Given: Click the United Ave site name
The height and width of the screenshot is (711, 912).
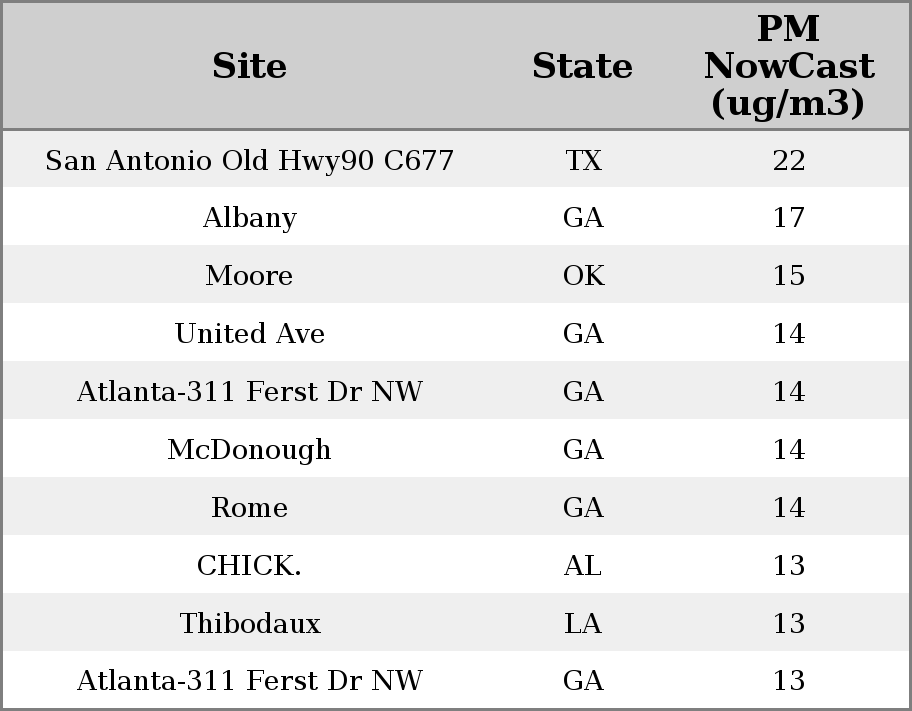Looking at the screenshot, I should coord(249,334).
